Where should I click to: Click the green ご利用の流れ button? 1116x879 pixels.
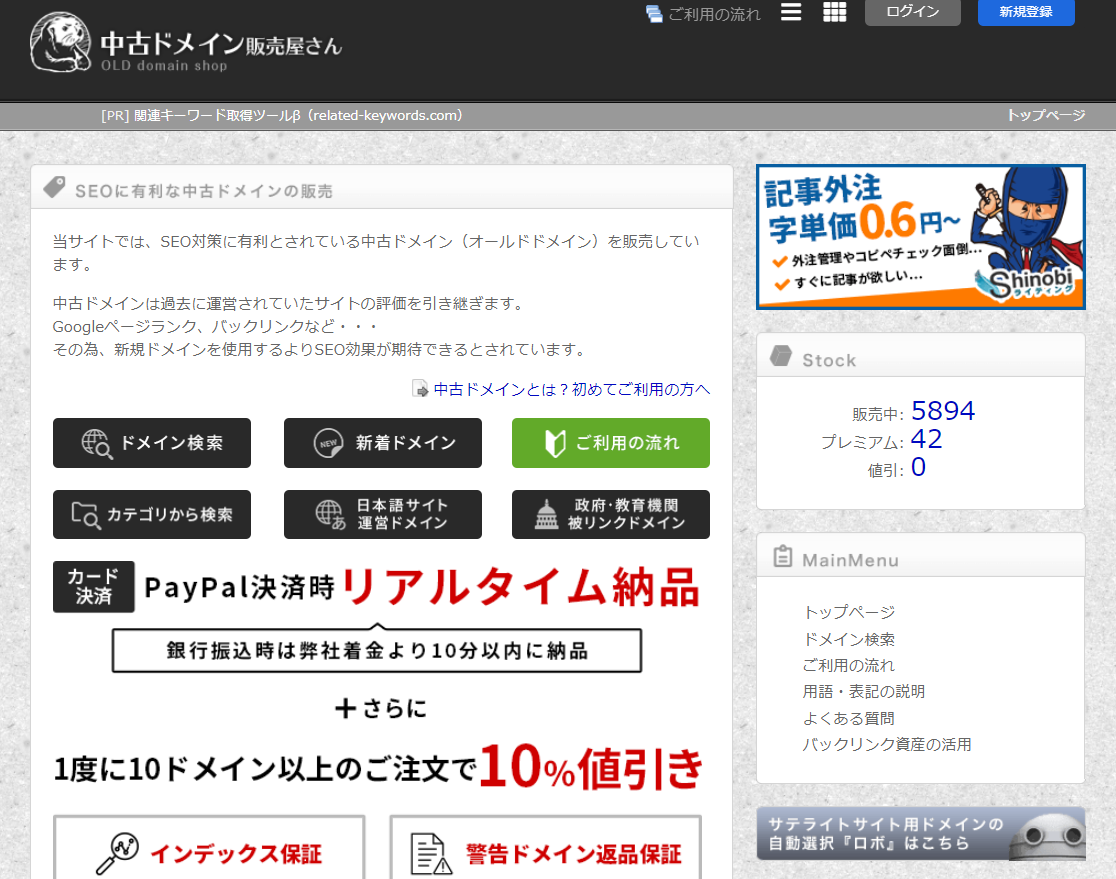[x=610, y=443]
